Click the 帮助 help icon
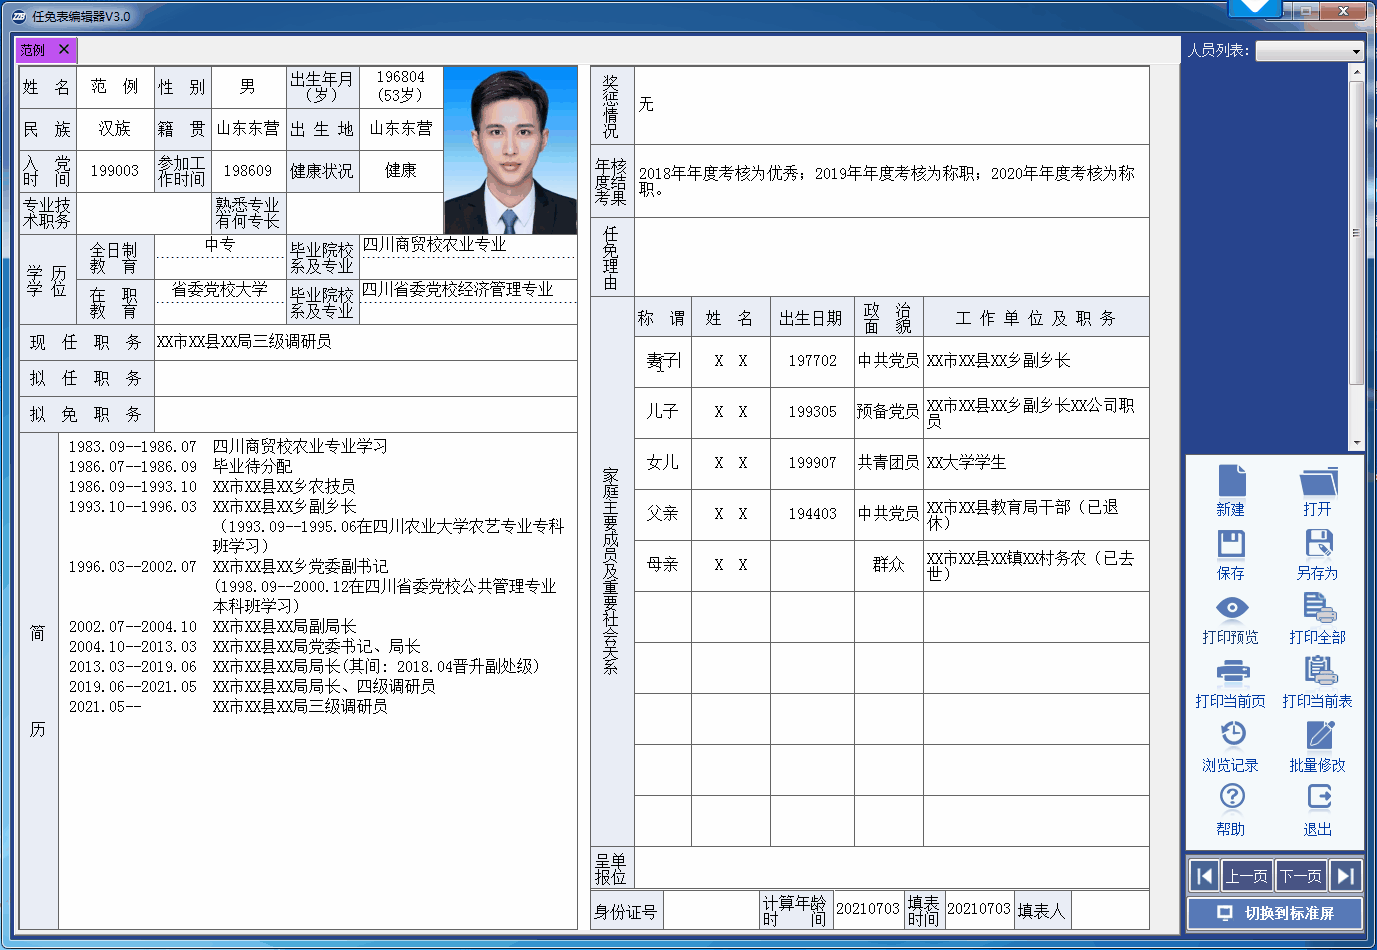The width and height of the screenshot is (1377, 950). pyautogui.click(x=1231, y=799)
